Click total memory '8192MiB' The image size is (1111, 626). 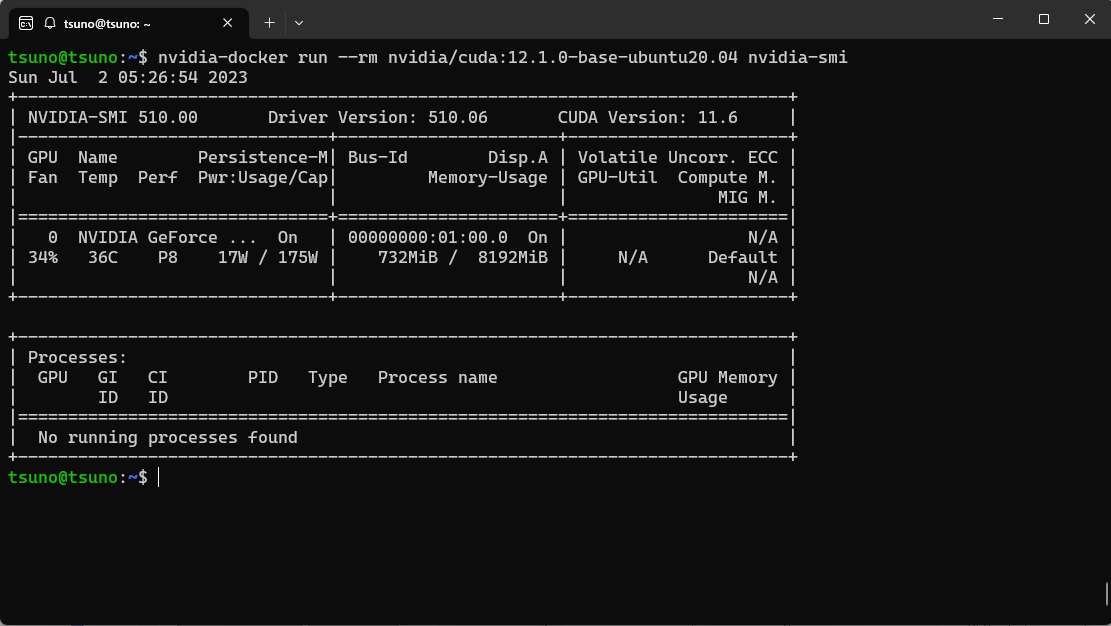tap(512, 257)
